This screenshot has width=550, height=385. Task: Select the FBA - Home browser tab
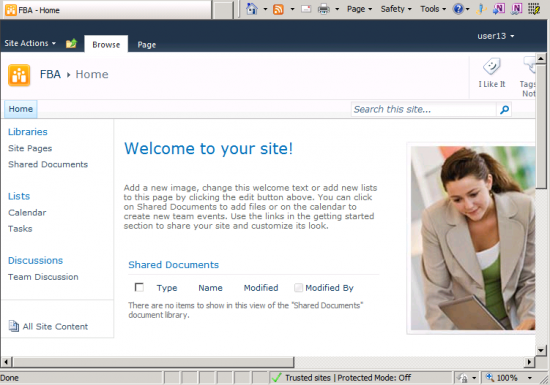tap(107, 10)
